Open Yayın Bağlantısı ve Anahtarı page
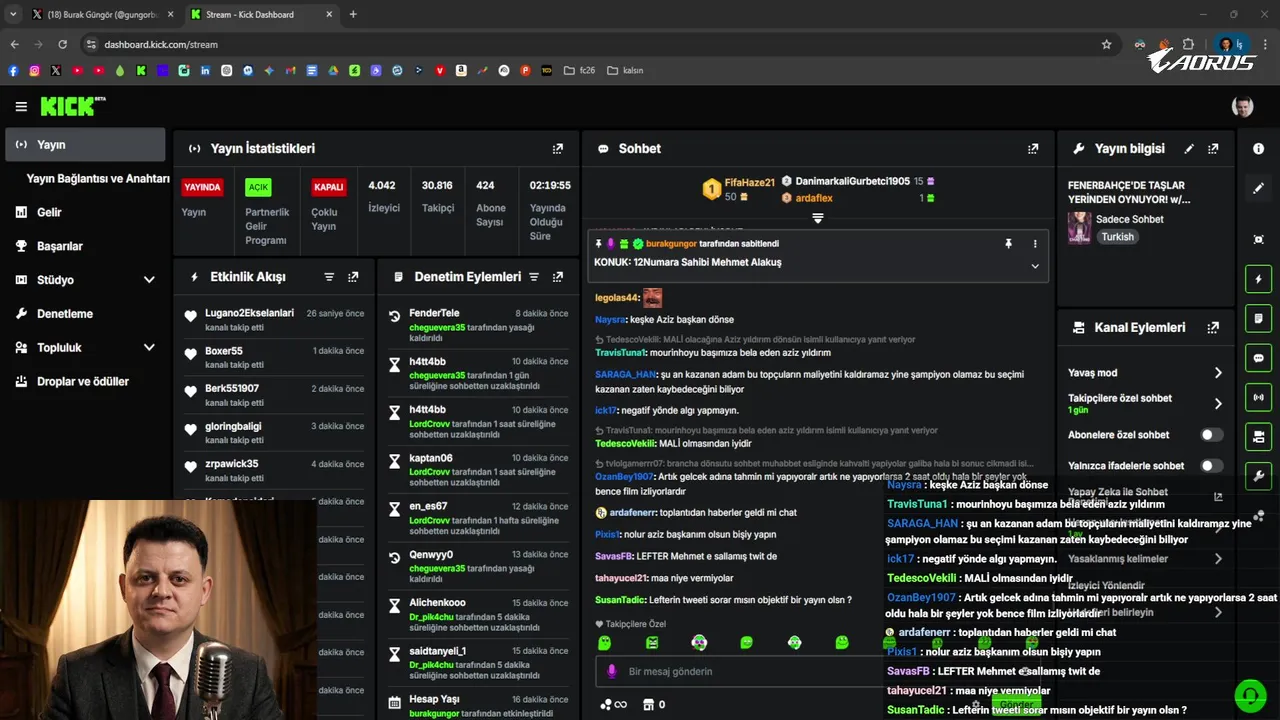The width and height of the screenshot is (1280, 720). pos(98,179)
